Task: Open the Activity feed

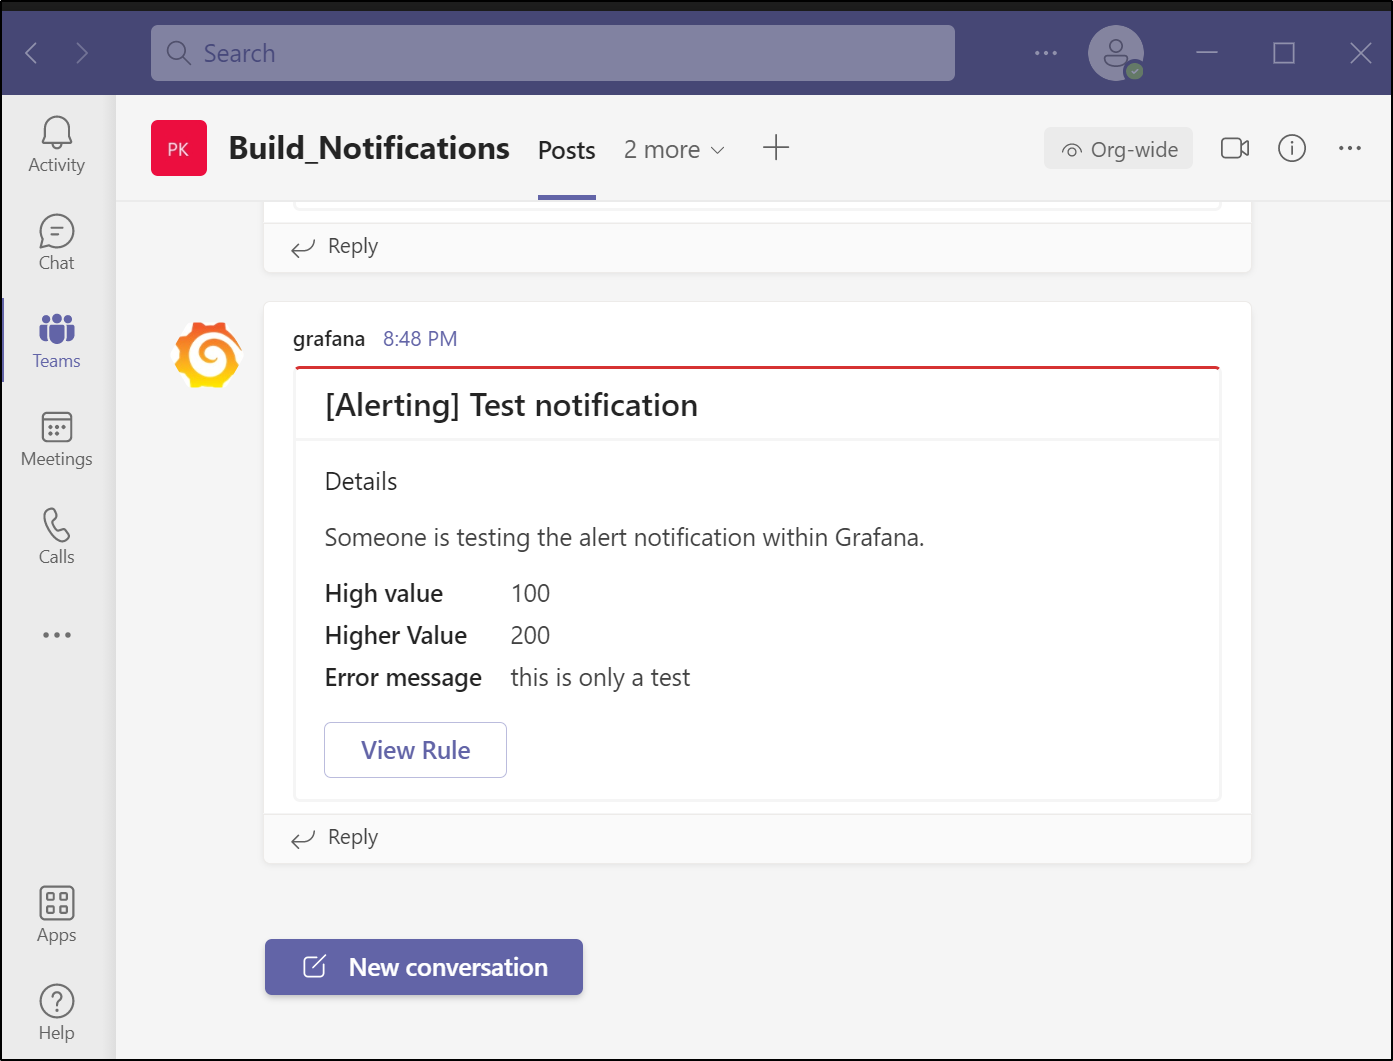Action: (x=57, y=145)
